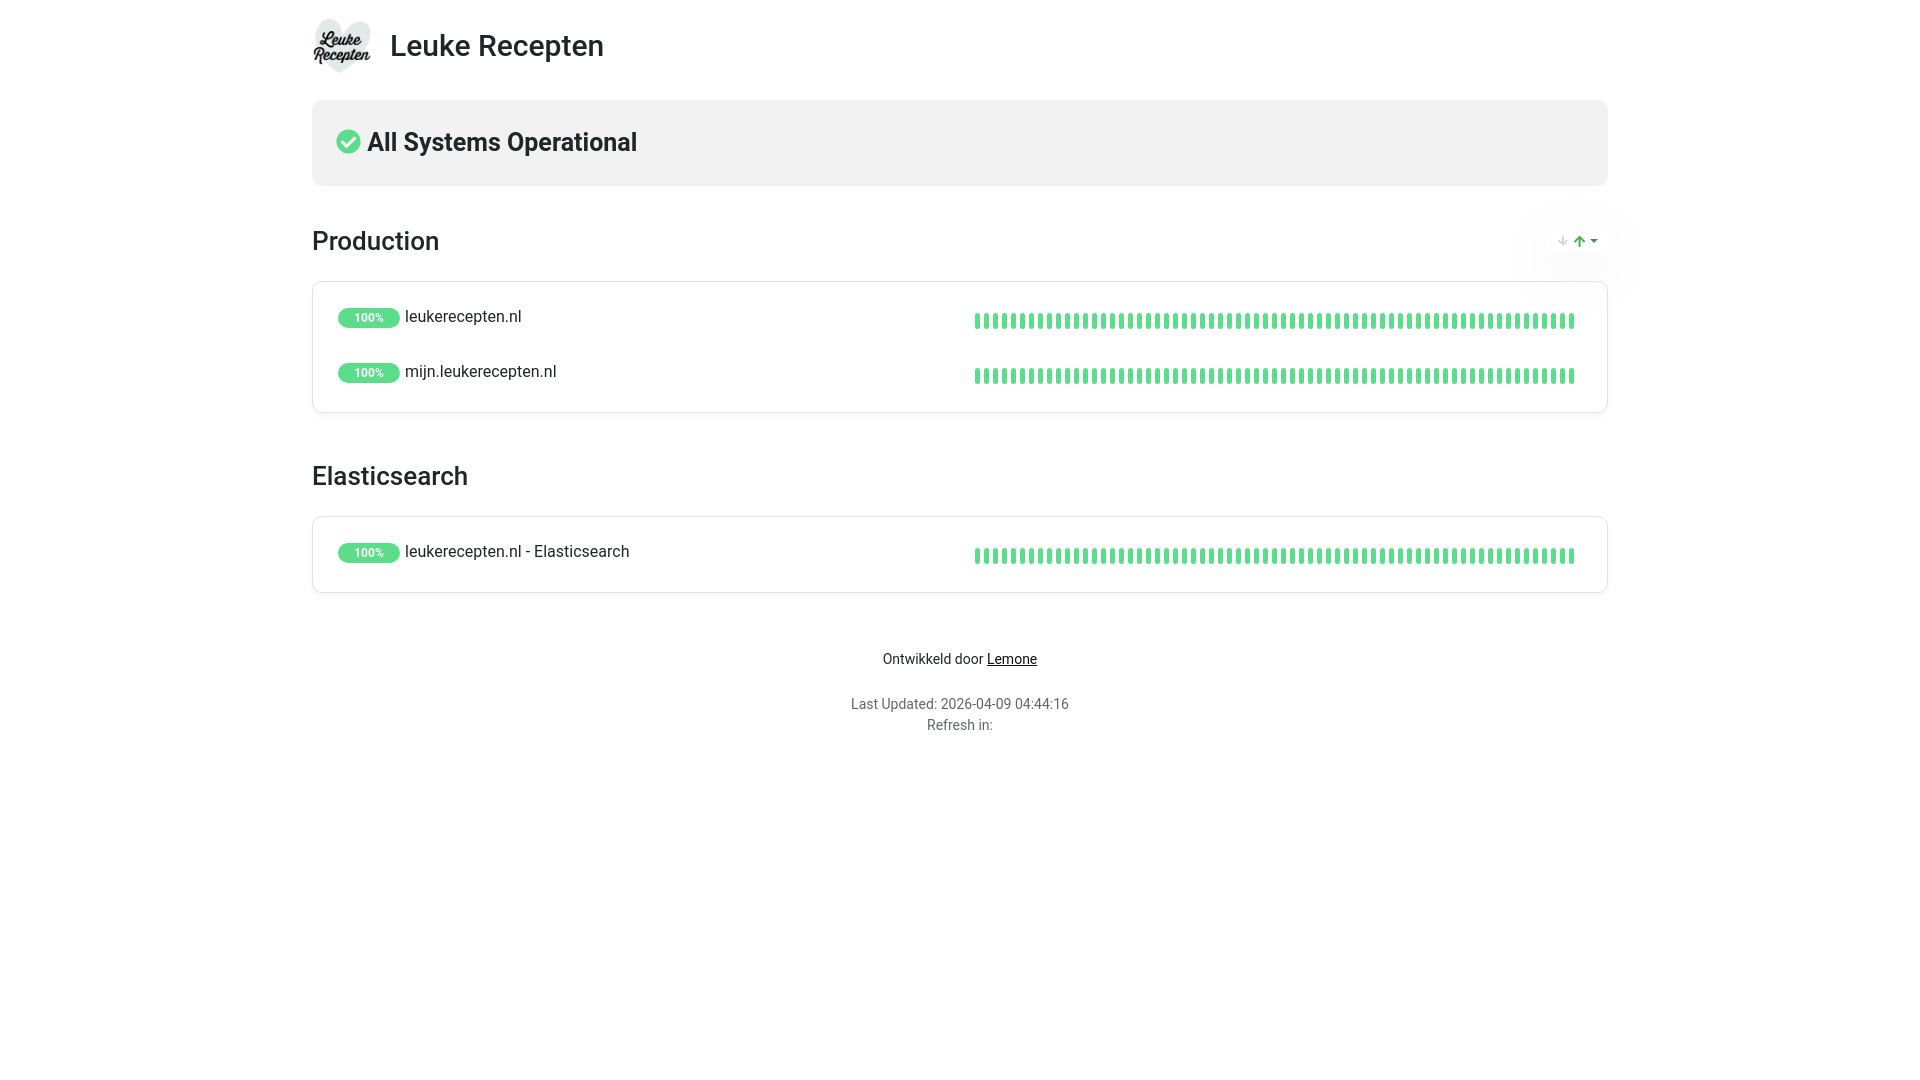Click the Refresh in countdown text
The image size is (1920, 1080).
click(x=960, y=725)
